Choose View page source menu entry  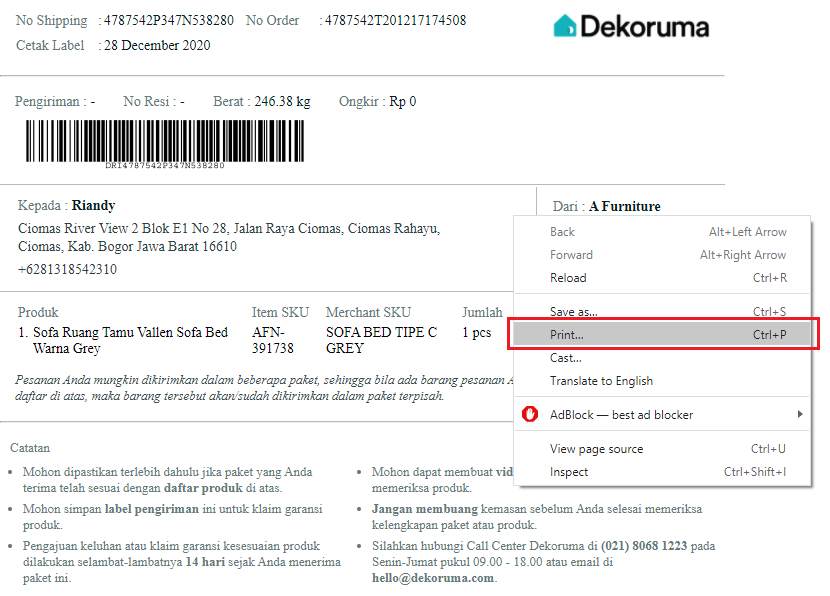coord(662,449)
